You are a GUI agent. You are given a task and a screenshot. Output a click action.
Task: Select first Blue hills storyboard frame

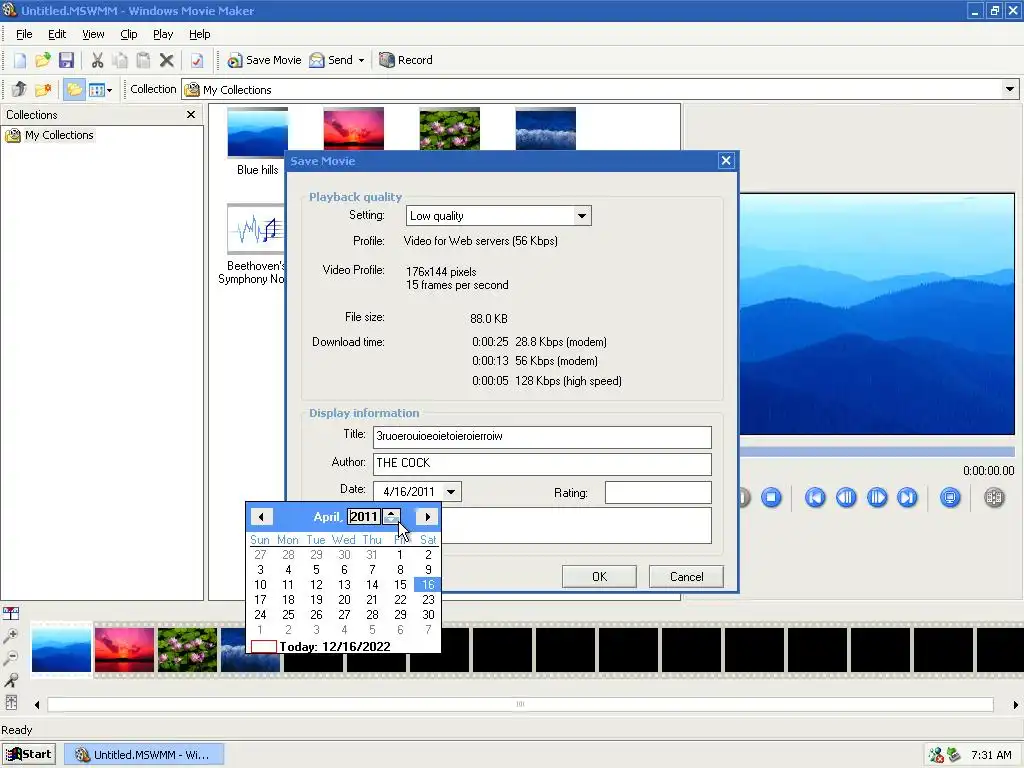[x=61, y=650]
